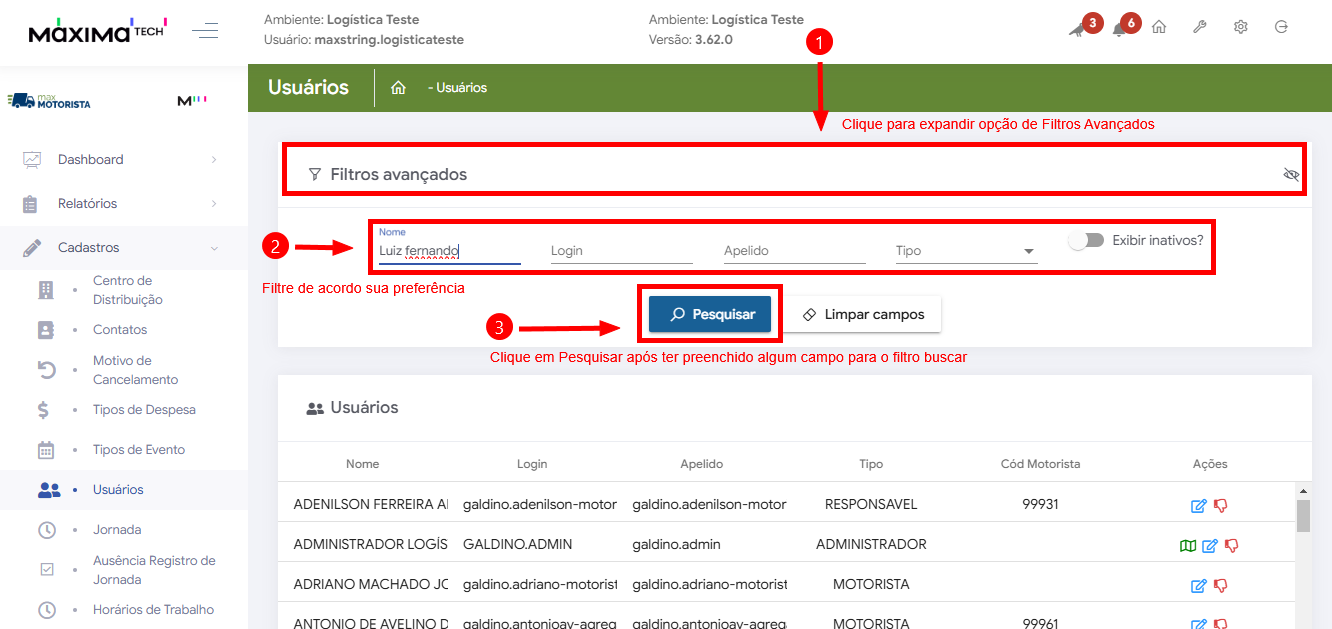Image resolution: width=1332 pixels, height=629 pixels.
Task: Click the Nome column header
Action: tap(363, 464)
